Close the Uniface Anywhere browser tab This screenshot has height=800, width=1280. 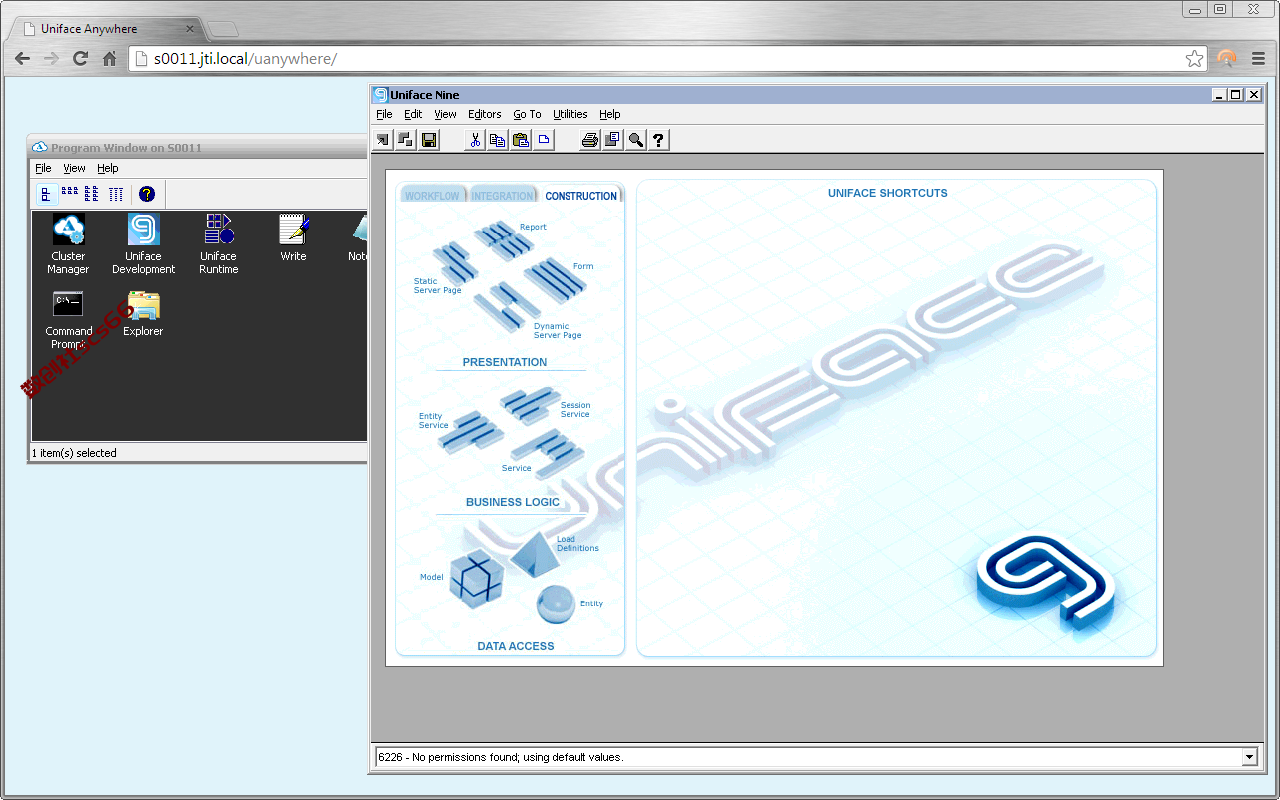[190, 29]
